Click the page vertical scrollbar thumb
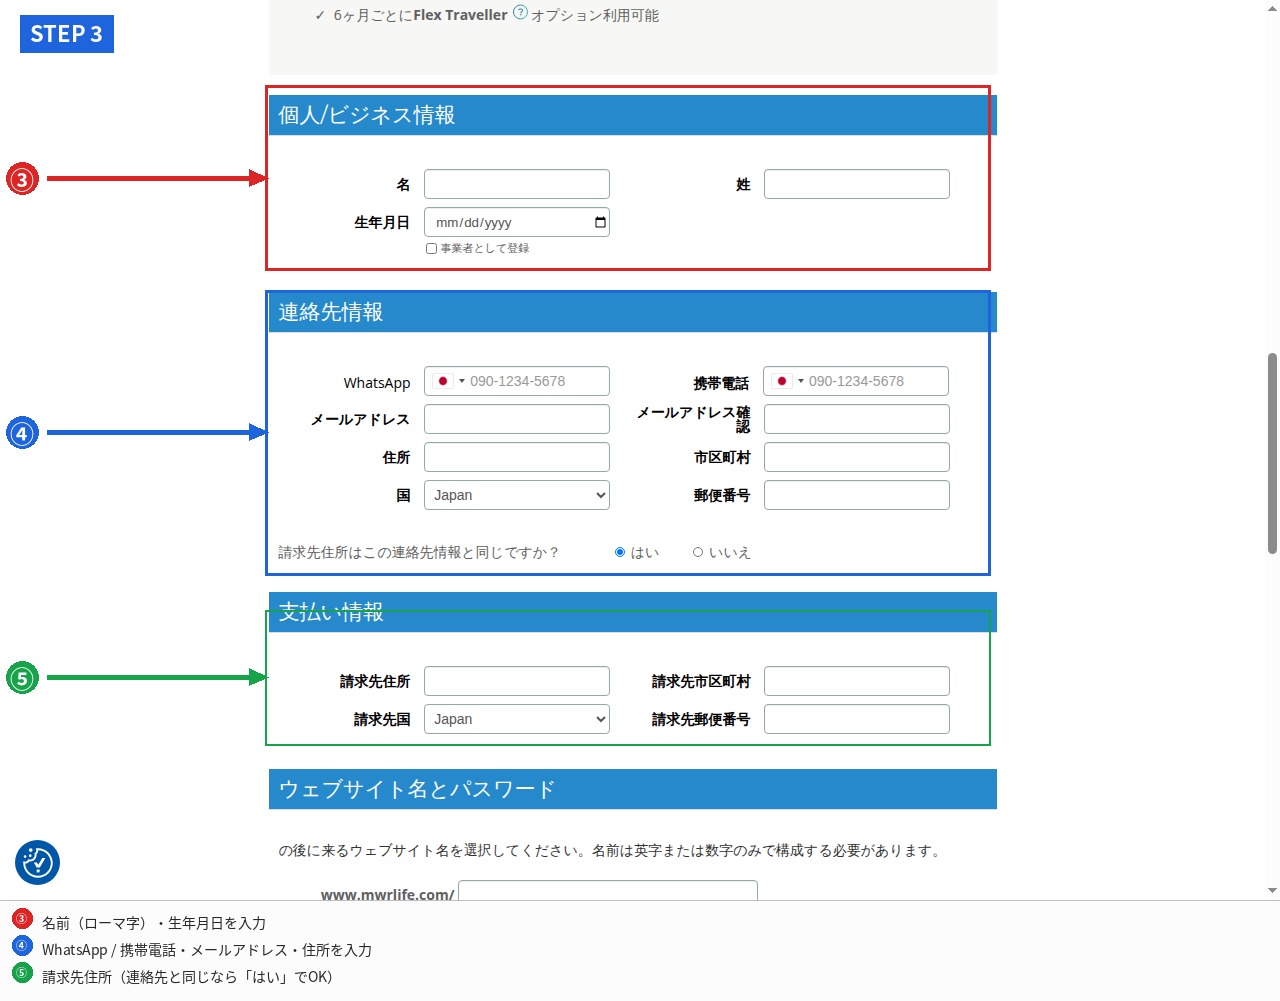This screenshot has width=1280, height=1001. coord(1272,452)
